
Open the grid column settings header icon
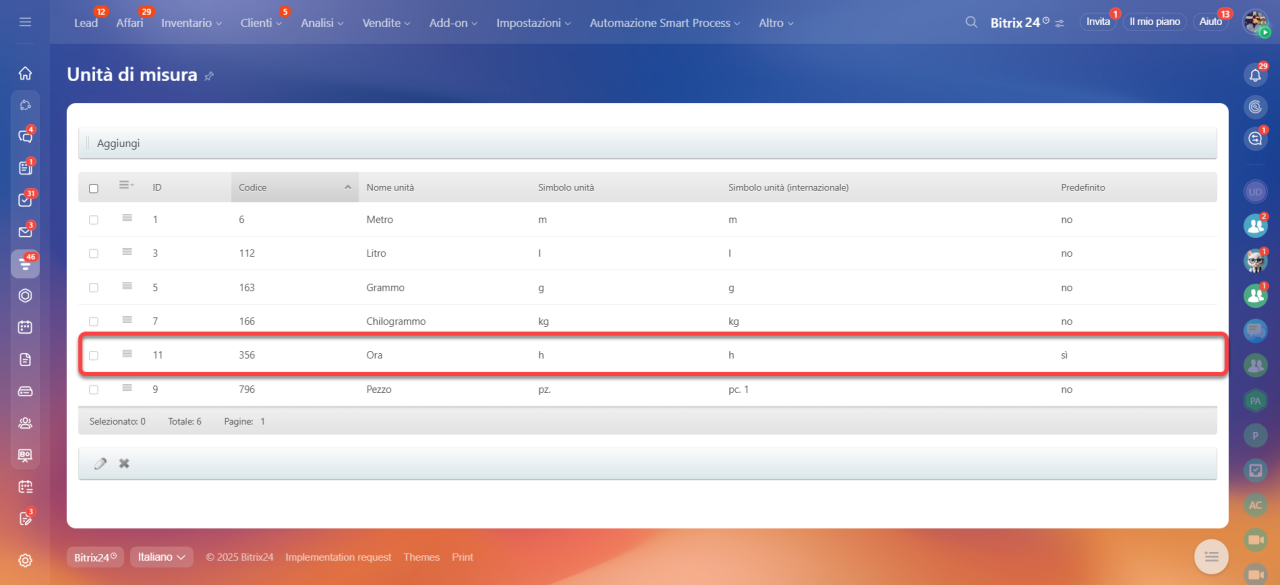click(x=126, y=185)
